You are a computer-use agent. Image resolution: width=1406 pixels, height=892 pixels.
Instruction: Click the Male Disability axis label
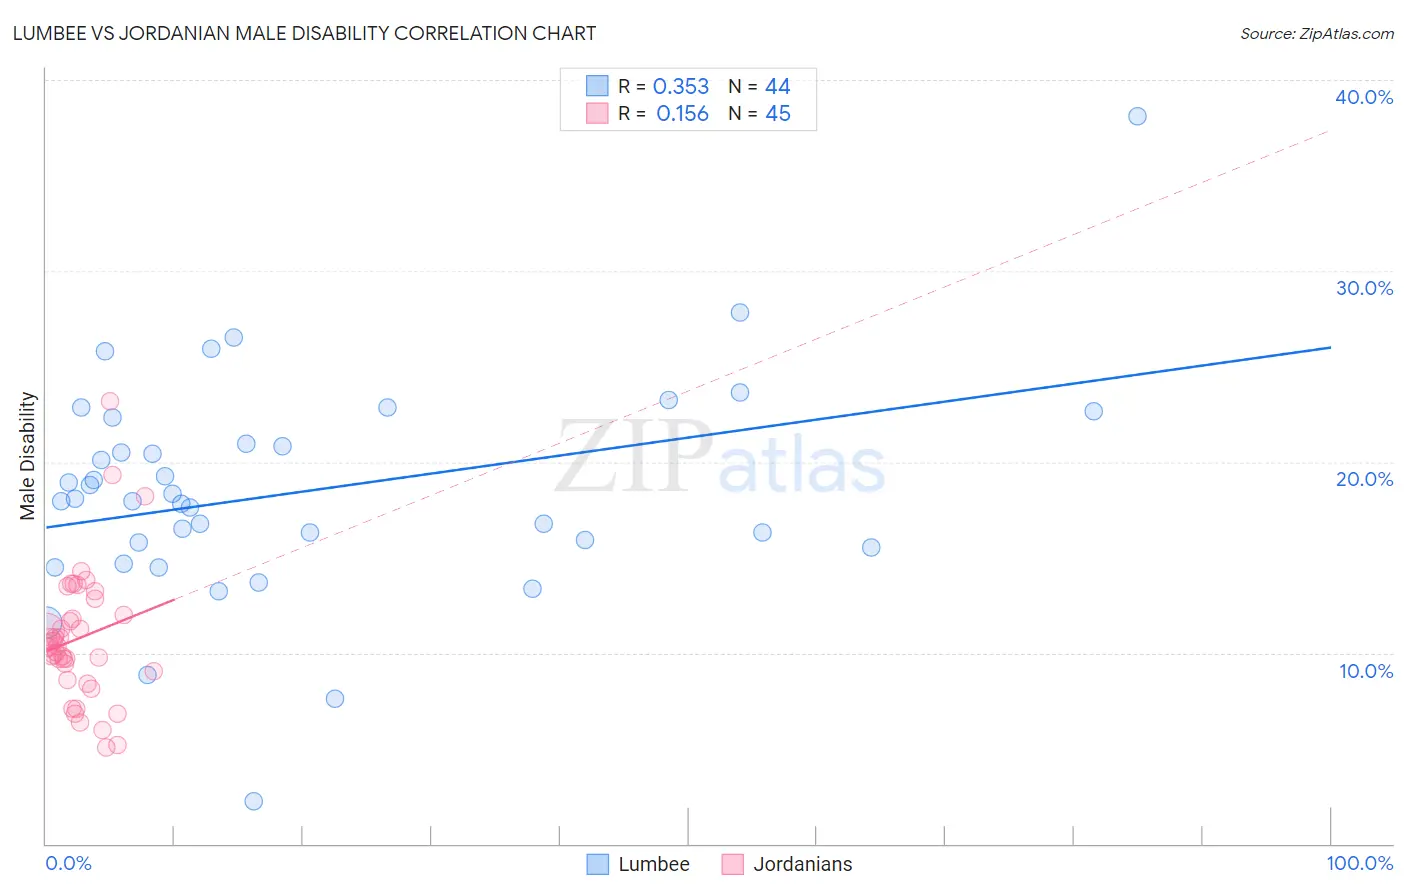pyautogui.click(x=28, y=455)
